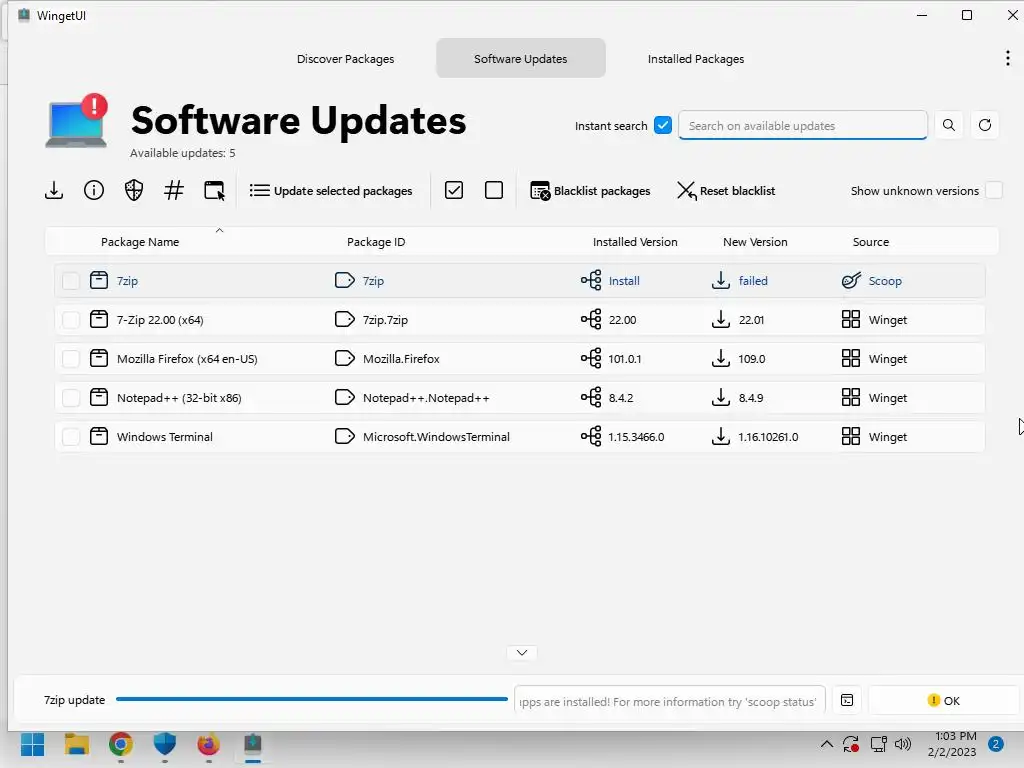
Task: Click the 7zip update progress bar
Action: point(312,699)
